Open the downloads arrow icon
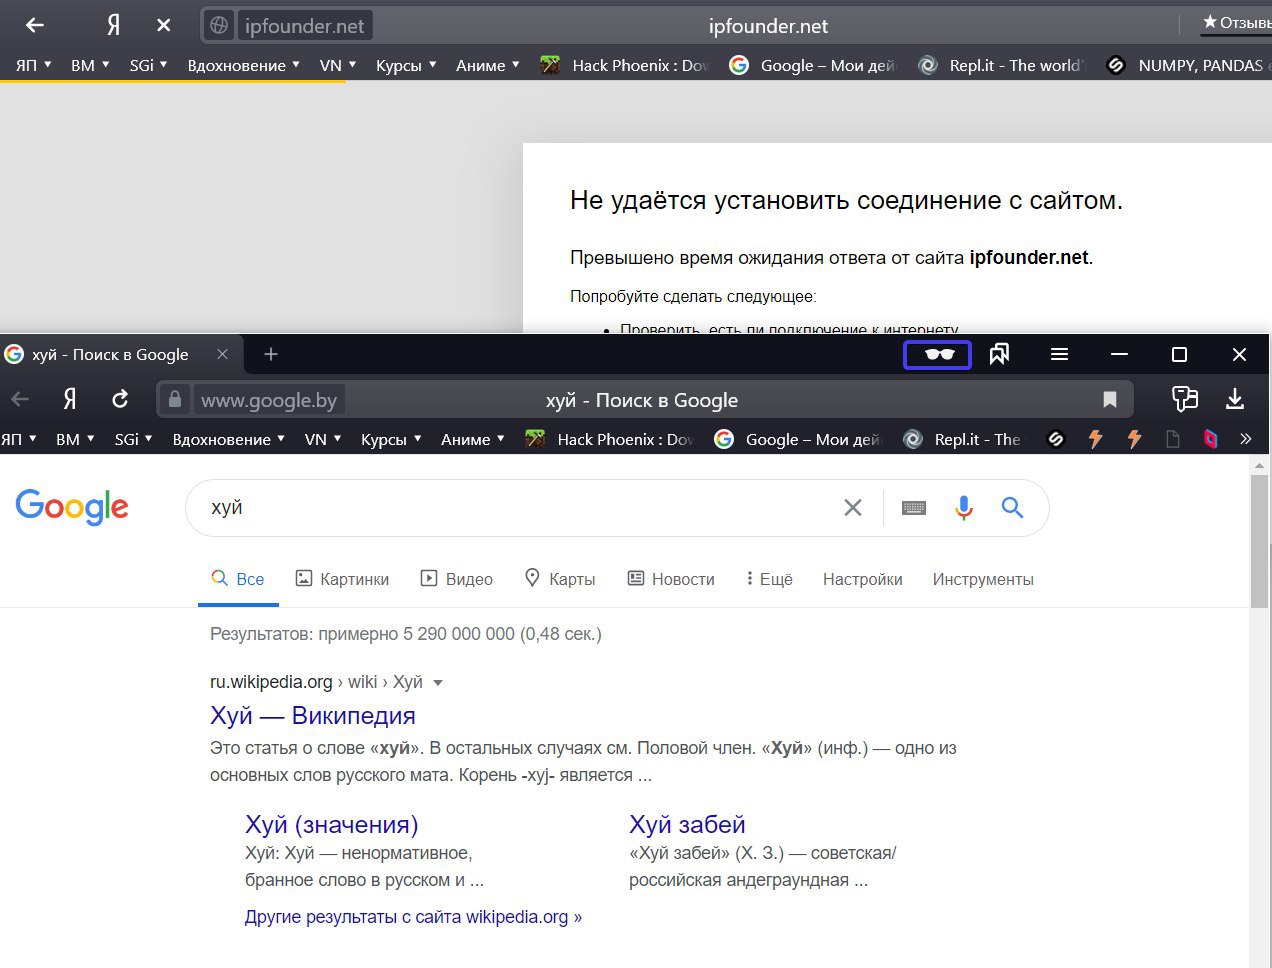The height and width of the screenshot is (968, 1272). [x=1235, y=400]
